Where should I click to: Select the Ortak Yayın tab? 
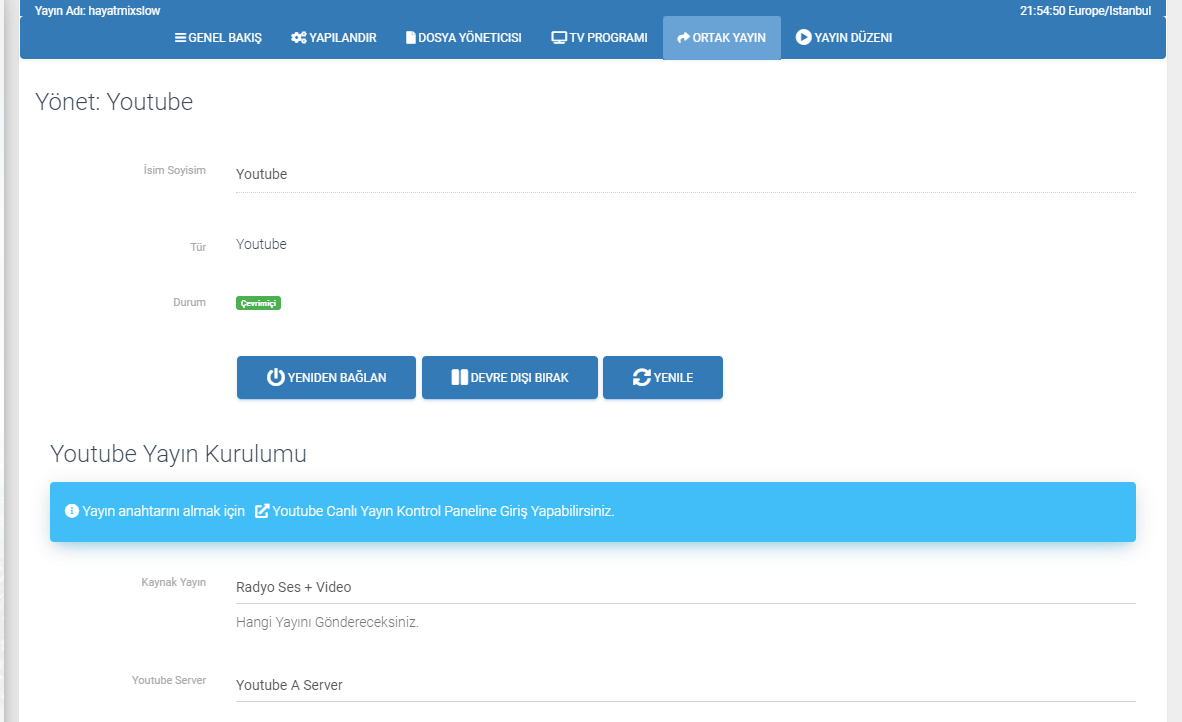point(721,38)
